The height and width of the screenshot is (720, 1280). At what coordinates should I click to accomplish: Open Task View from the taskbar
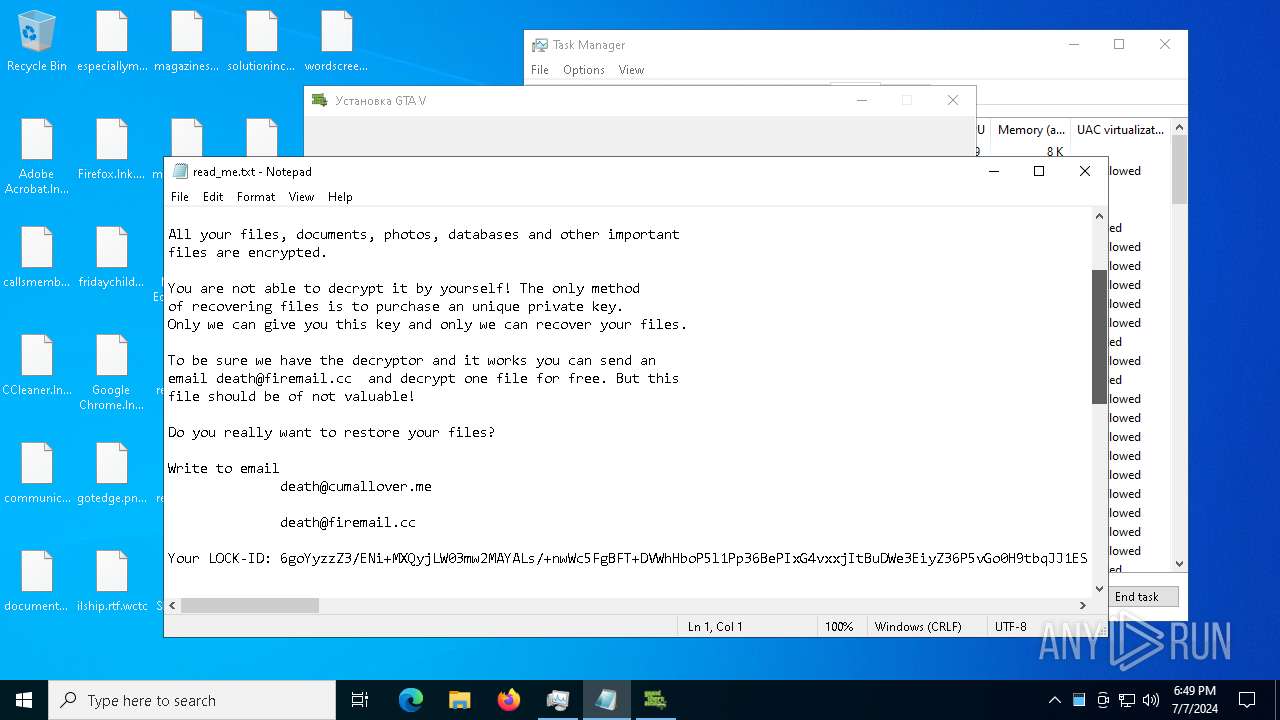click(360, 700)
